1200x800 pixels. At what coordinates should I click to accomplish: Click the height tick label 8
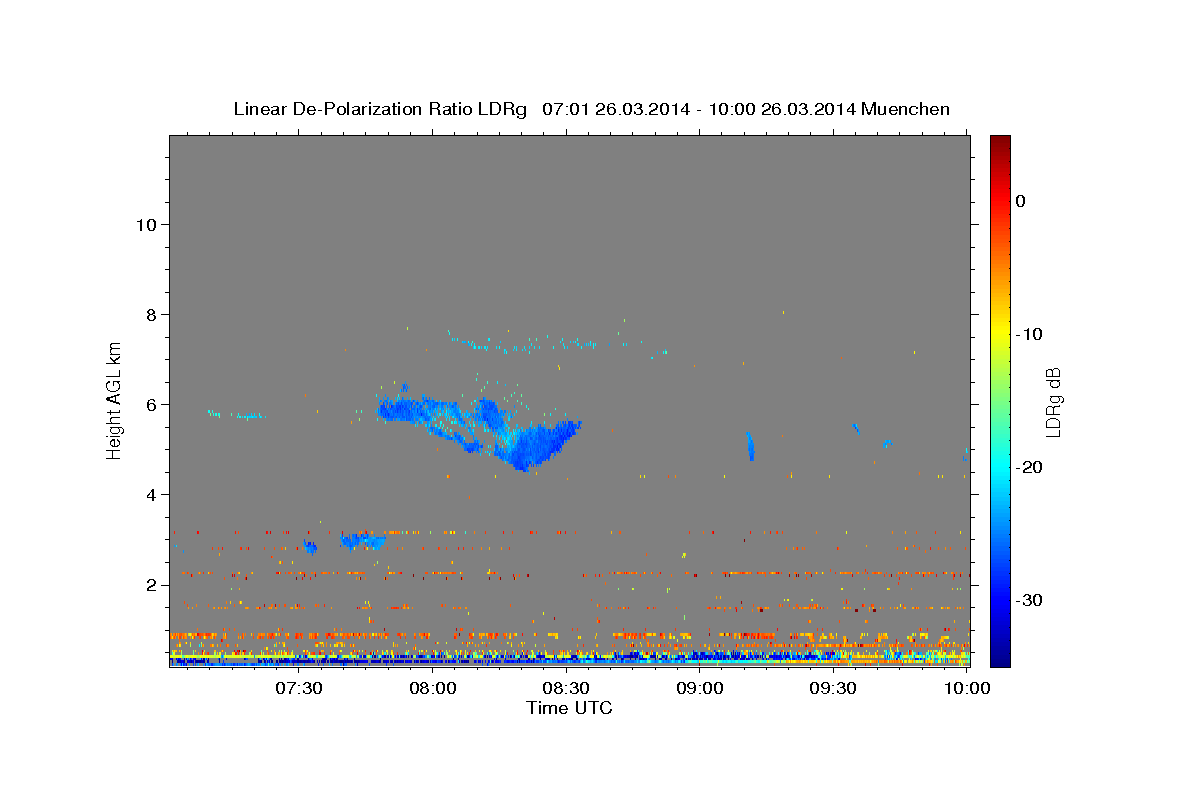(x=149, y=314)
